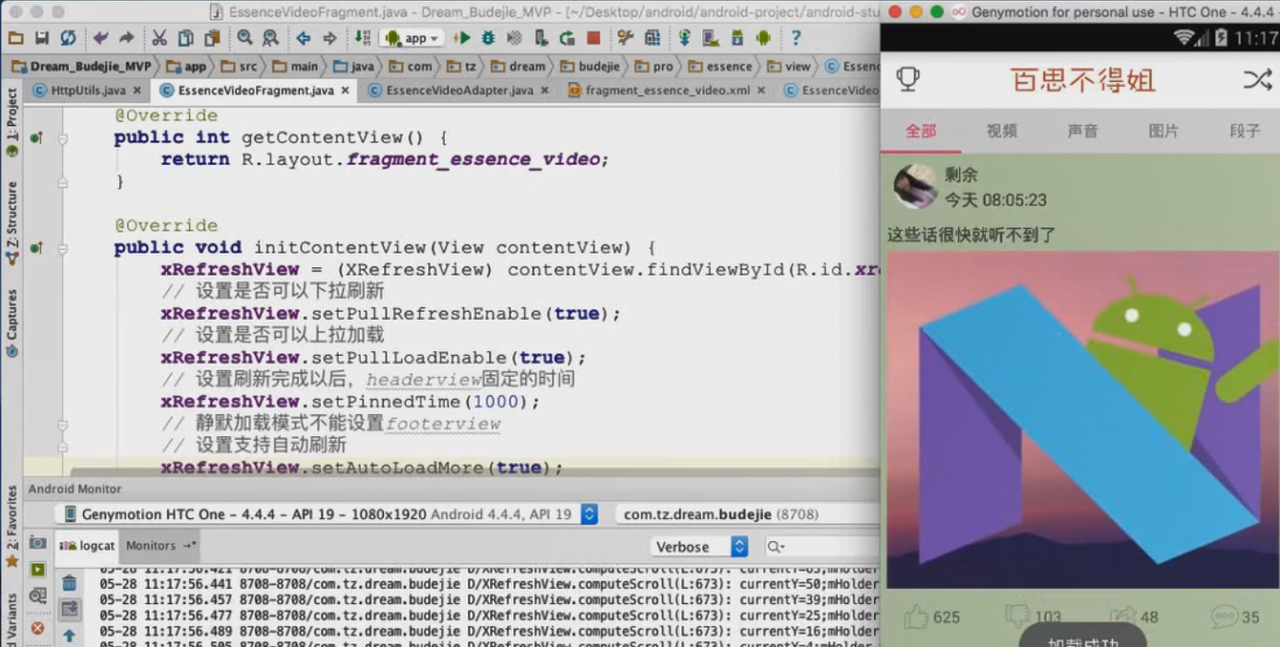This screenshot has width=1280, height=647.
Task: Cut selected code using the scissors icon
Action: 160,38
